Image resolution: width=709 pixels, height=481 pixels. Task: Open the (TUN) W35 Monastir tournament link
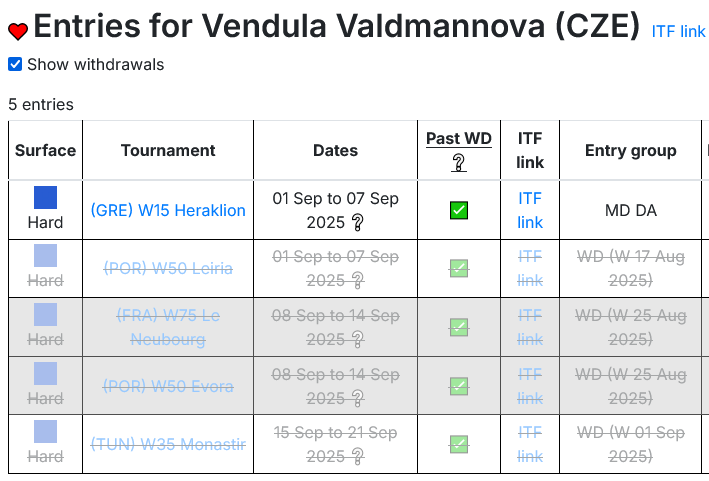coord(168,444)
